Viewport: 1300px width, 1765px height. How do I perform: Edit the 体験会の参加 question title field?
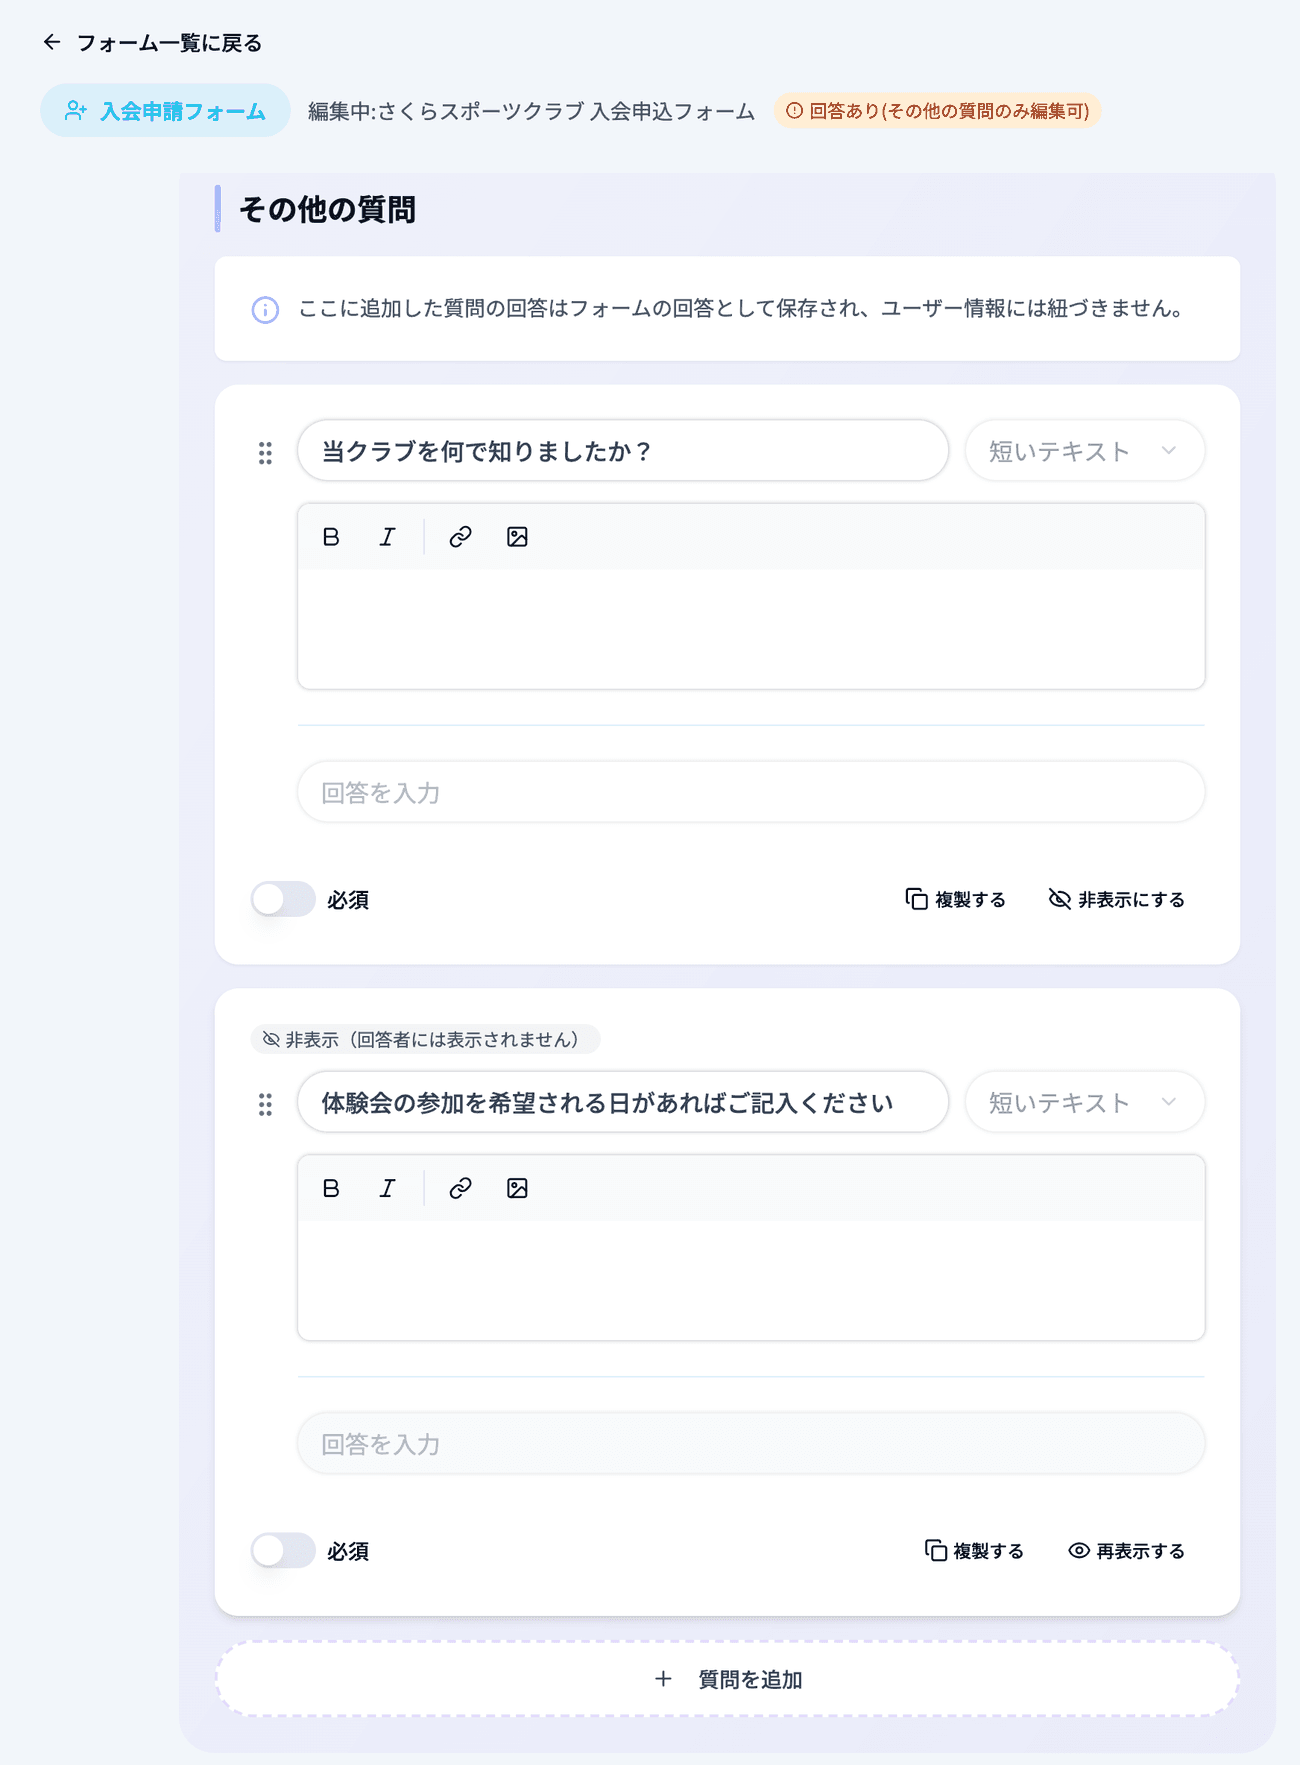[x=622, y=1102]
